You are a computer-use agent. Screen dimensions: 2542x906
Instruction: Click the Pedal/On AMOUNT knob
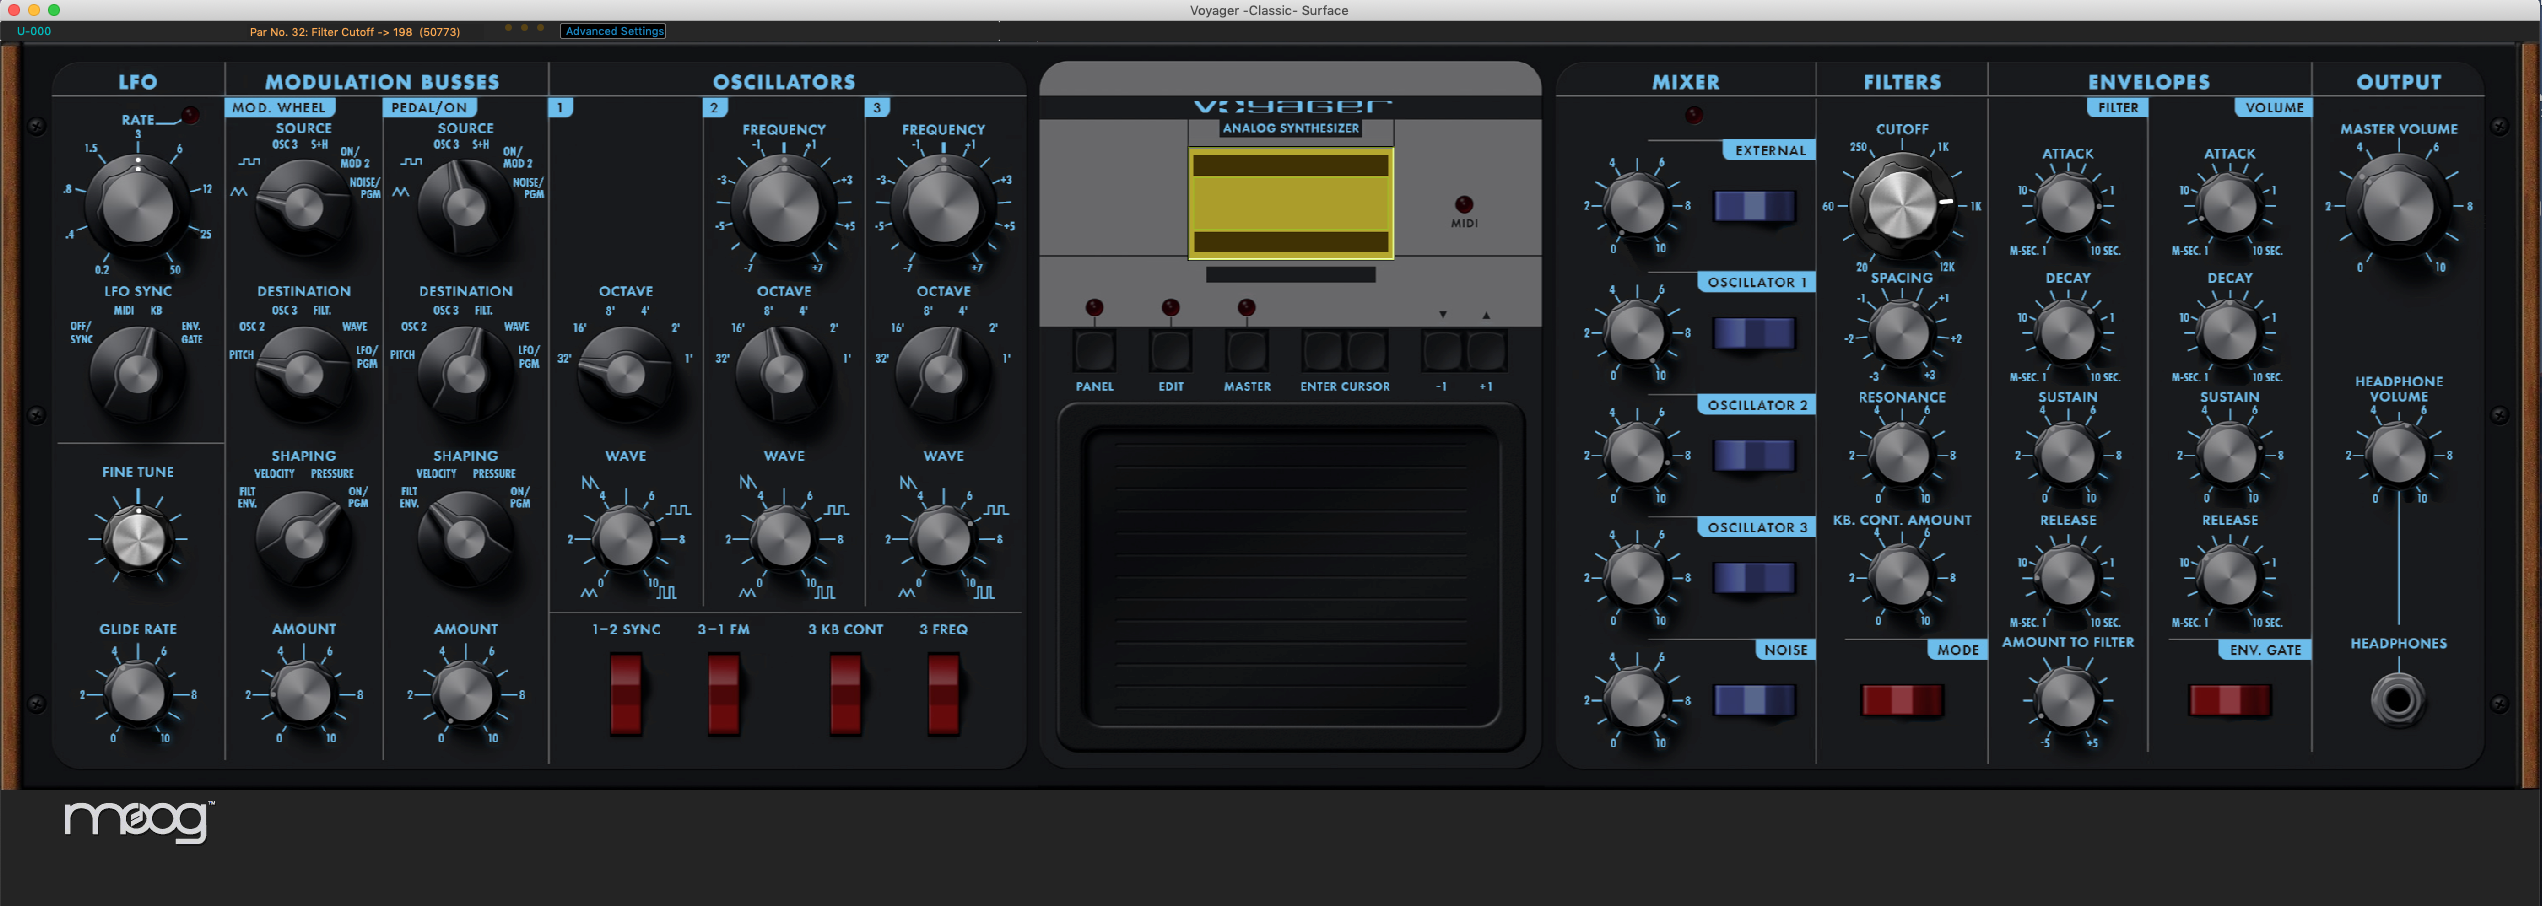pos(465,694)
